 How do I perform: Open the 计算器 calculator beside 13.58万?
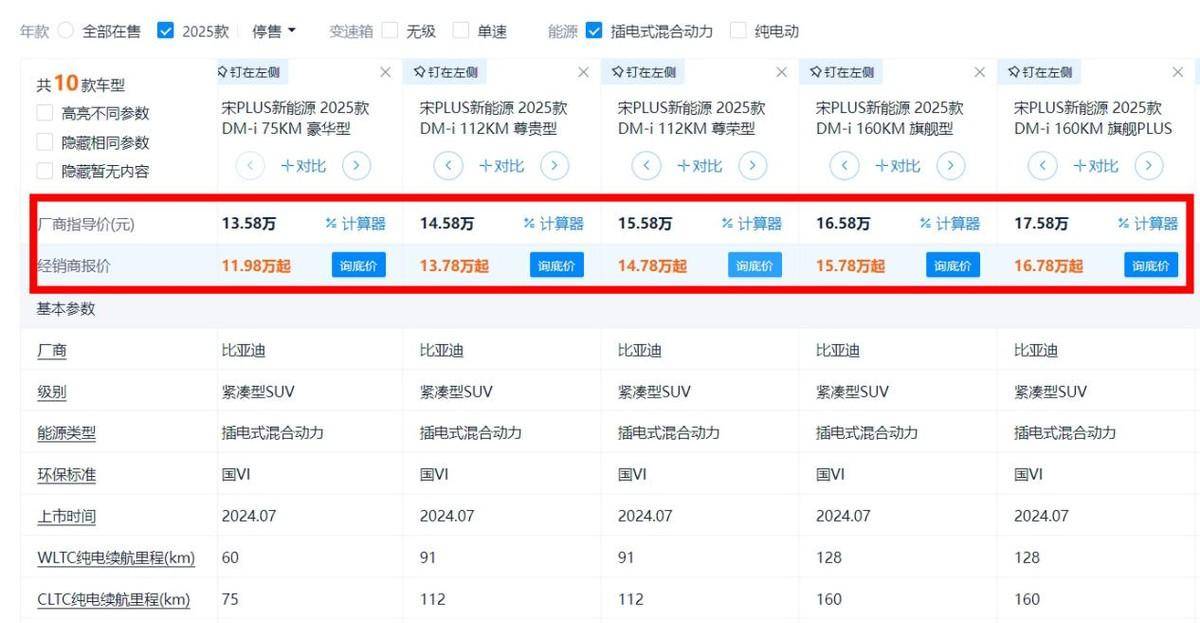click(x=355, y=224)
